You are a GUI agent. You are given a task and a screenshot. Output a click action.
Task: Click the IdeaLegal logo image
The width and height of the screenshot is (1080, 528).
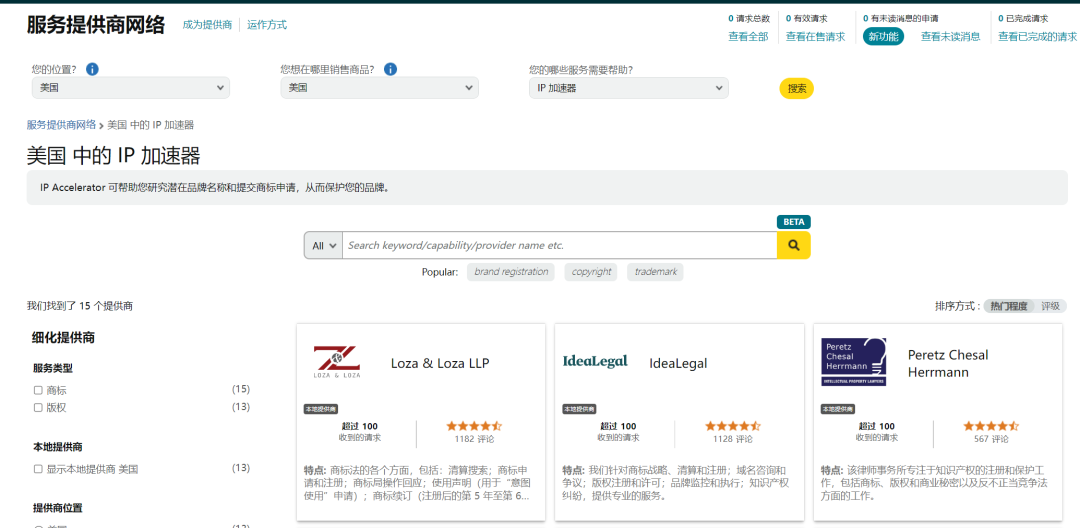(595, 361)
